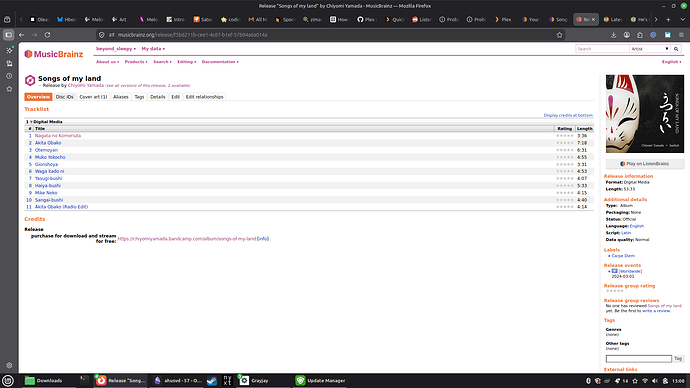
Task: Click the Wi-Fi network tray icon
Action: click(645, 381)
